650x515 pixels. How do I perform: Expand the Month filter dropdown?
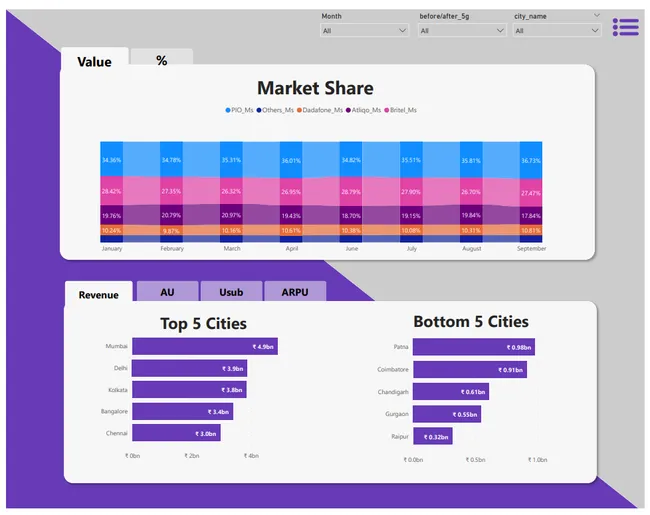pyautogui.click(x=364, y=30)
